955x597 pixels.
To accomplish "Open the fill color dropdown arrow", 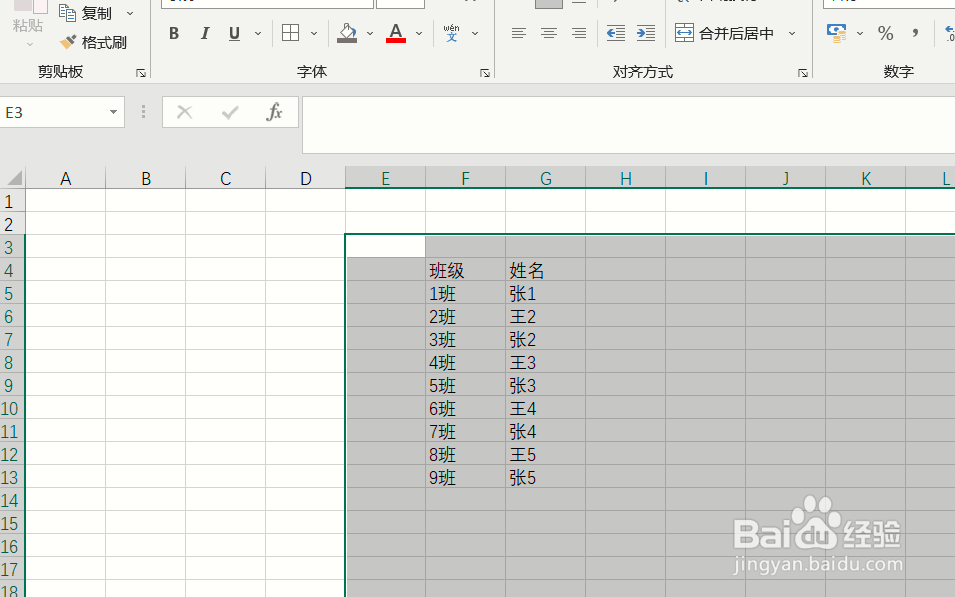I will pos(369,33).
